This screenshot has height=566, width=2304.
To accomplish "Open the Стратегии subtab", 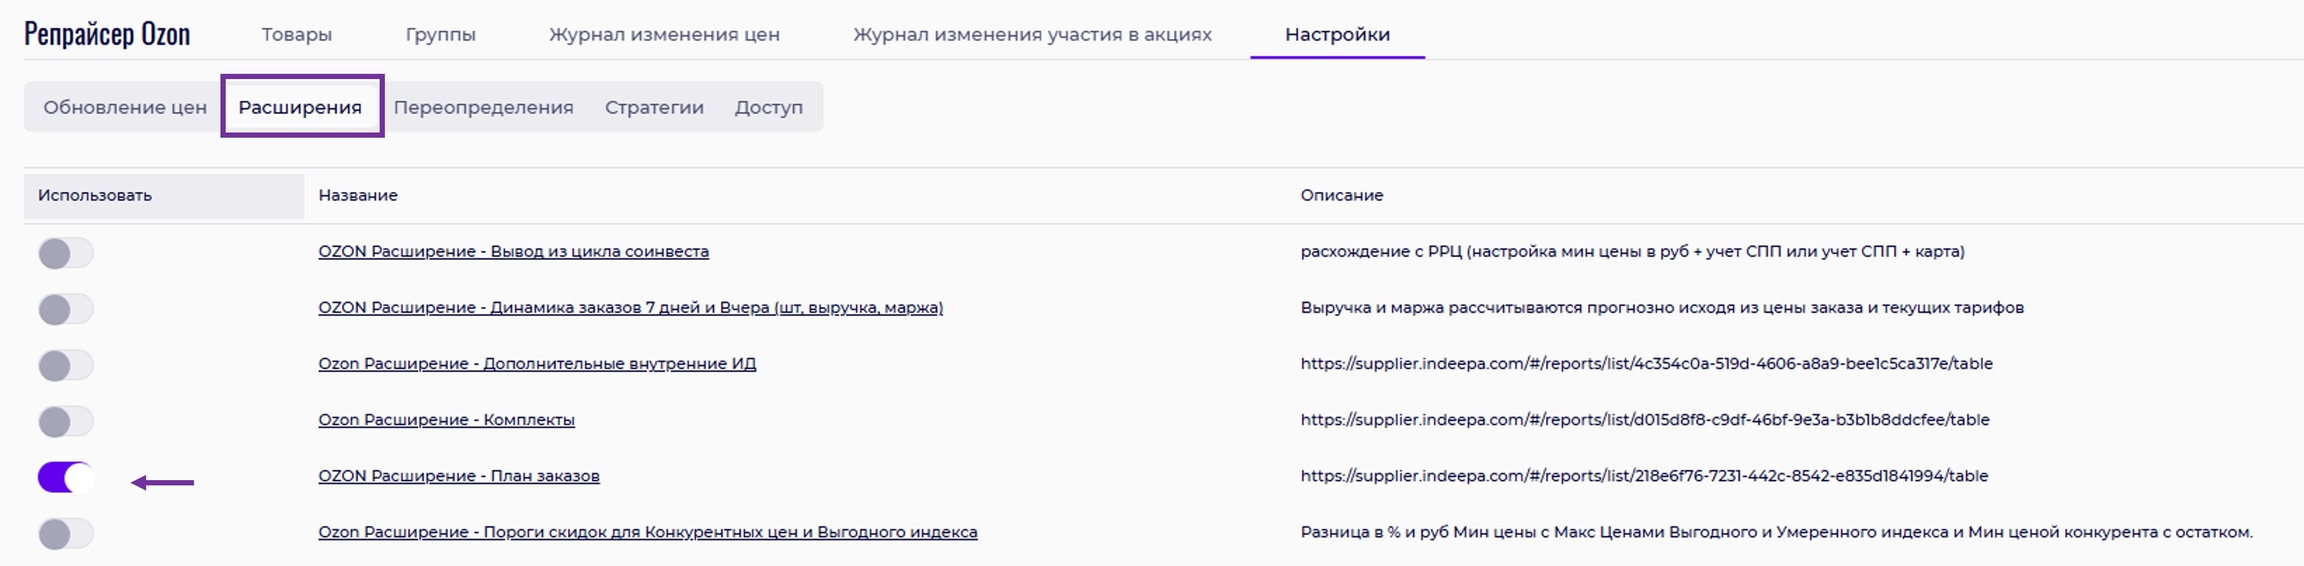I will 654,107.
